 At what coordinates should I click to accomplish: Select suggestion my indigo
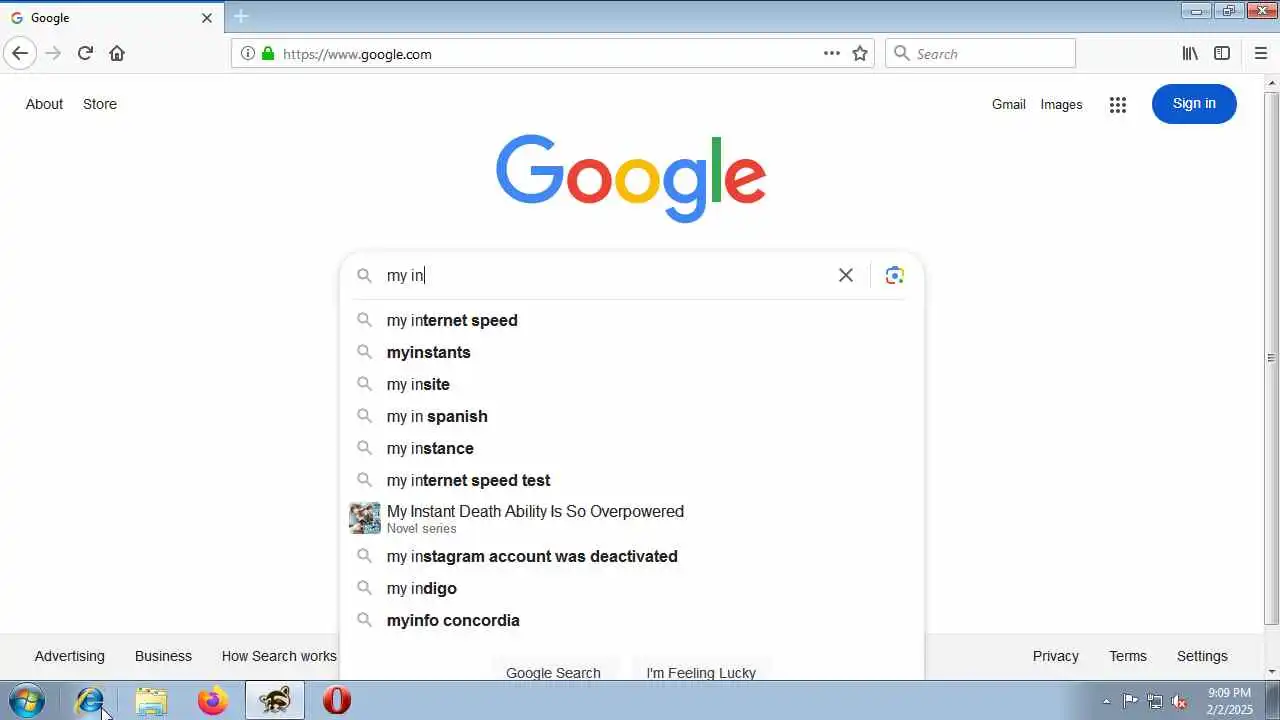point(632,588)
